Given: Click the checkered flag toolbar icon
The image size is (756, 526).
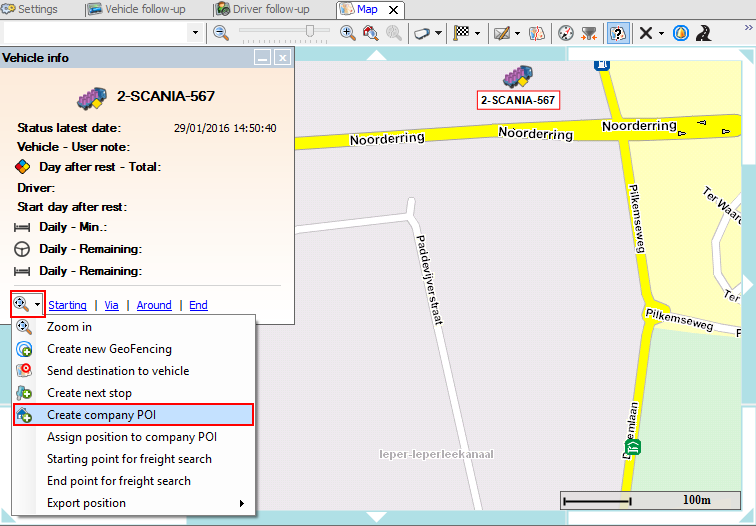Looking at the screenshot, I should click(x=461, y=33).
